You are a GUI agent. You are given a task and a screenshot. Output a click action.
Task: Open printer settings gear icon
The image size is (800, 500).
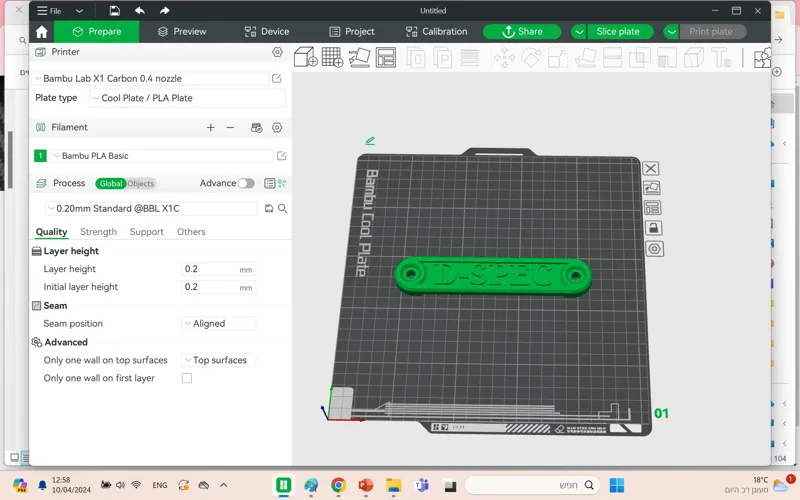coord(277,52)
